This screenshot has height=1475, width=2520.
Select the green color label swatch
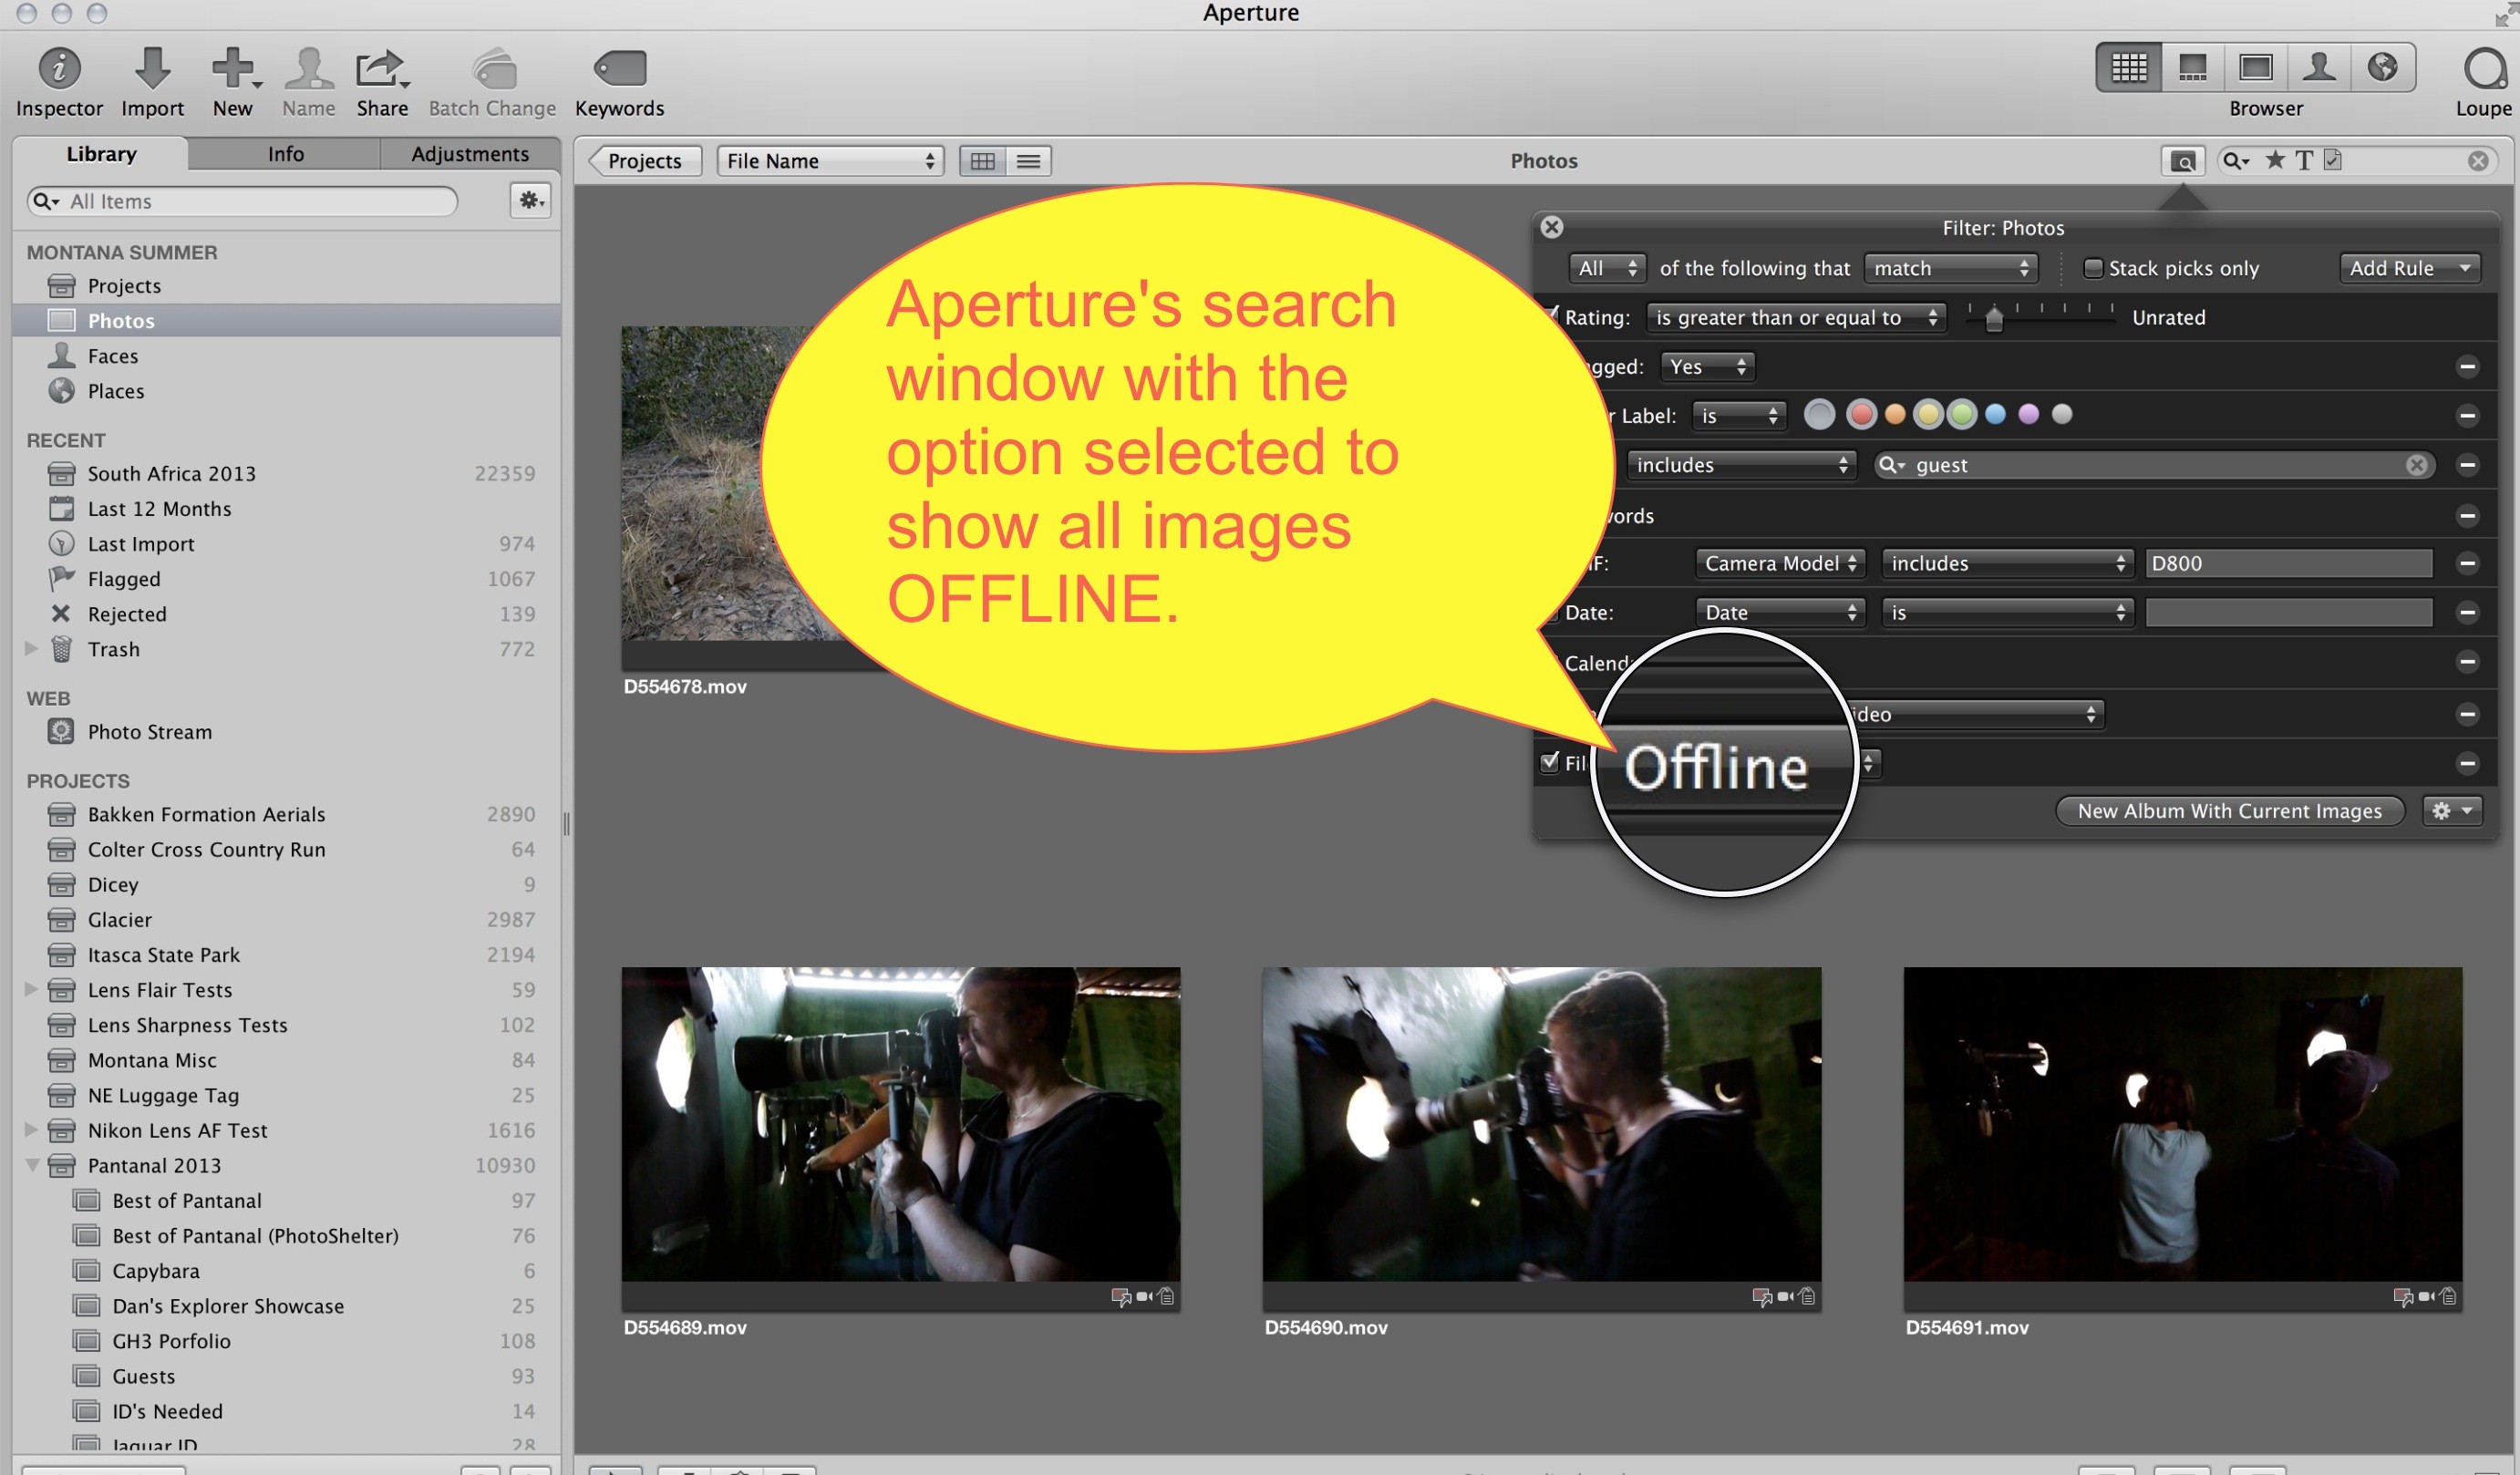(x=1962, y=415)
